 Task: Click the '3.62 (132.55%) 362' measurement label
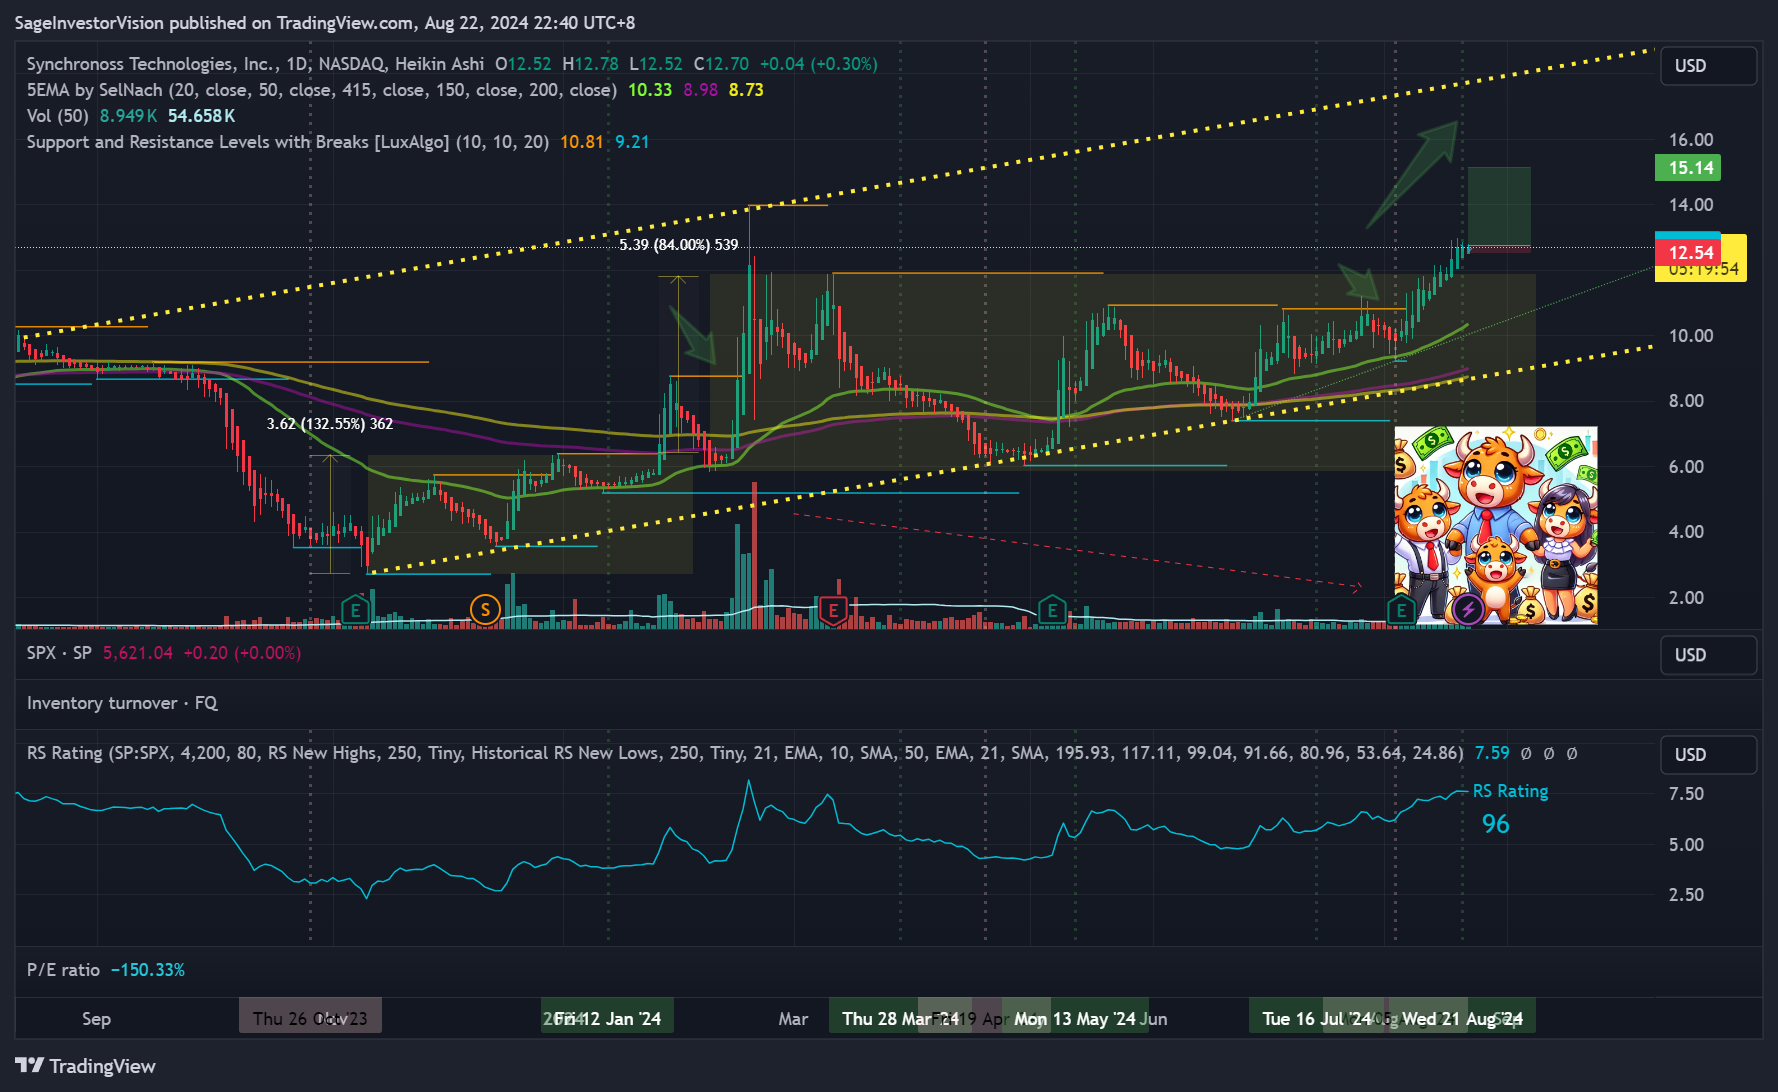(x=329, y=424)
